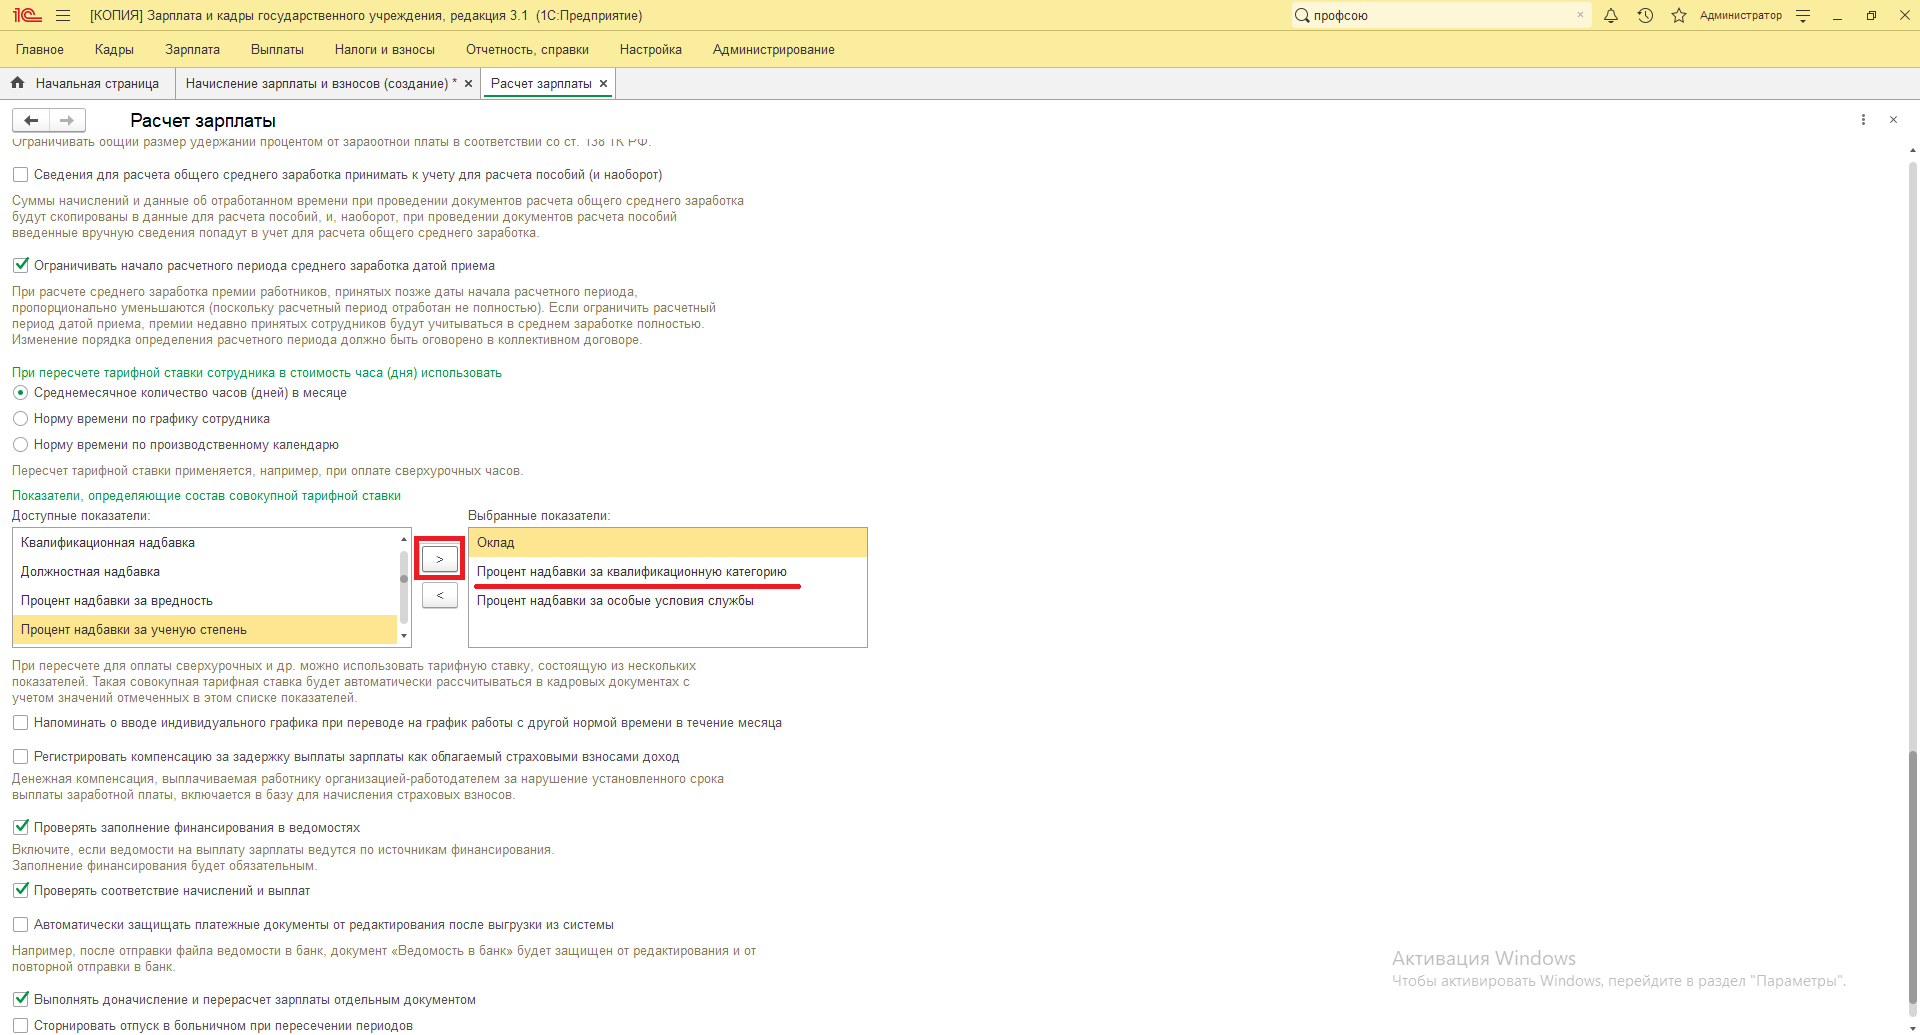Image resolution: width=1920 pixels, height=1035 pixels.
Task: Click the search magnifier icon
Action: 1302,16
